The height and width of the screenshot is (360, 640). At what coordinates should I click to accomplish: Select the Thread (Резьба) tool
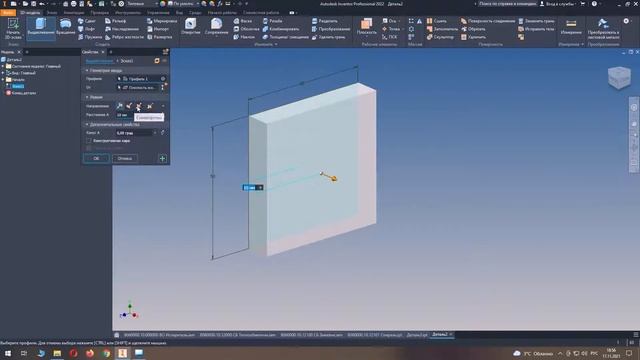tap(273, 21)
